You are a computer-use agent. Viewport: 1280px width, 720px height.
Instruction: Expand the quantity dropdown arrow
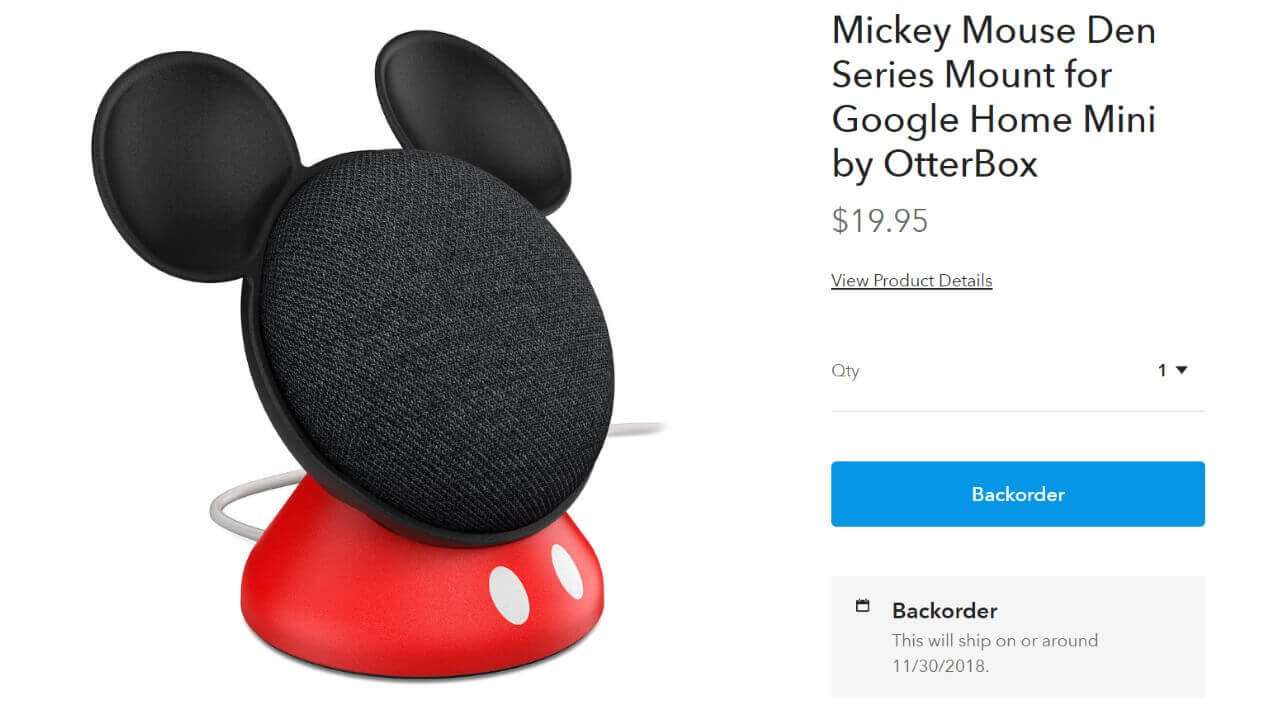tap(1181, 370)
